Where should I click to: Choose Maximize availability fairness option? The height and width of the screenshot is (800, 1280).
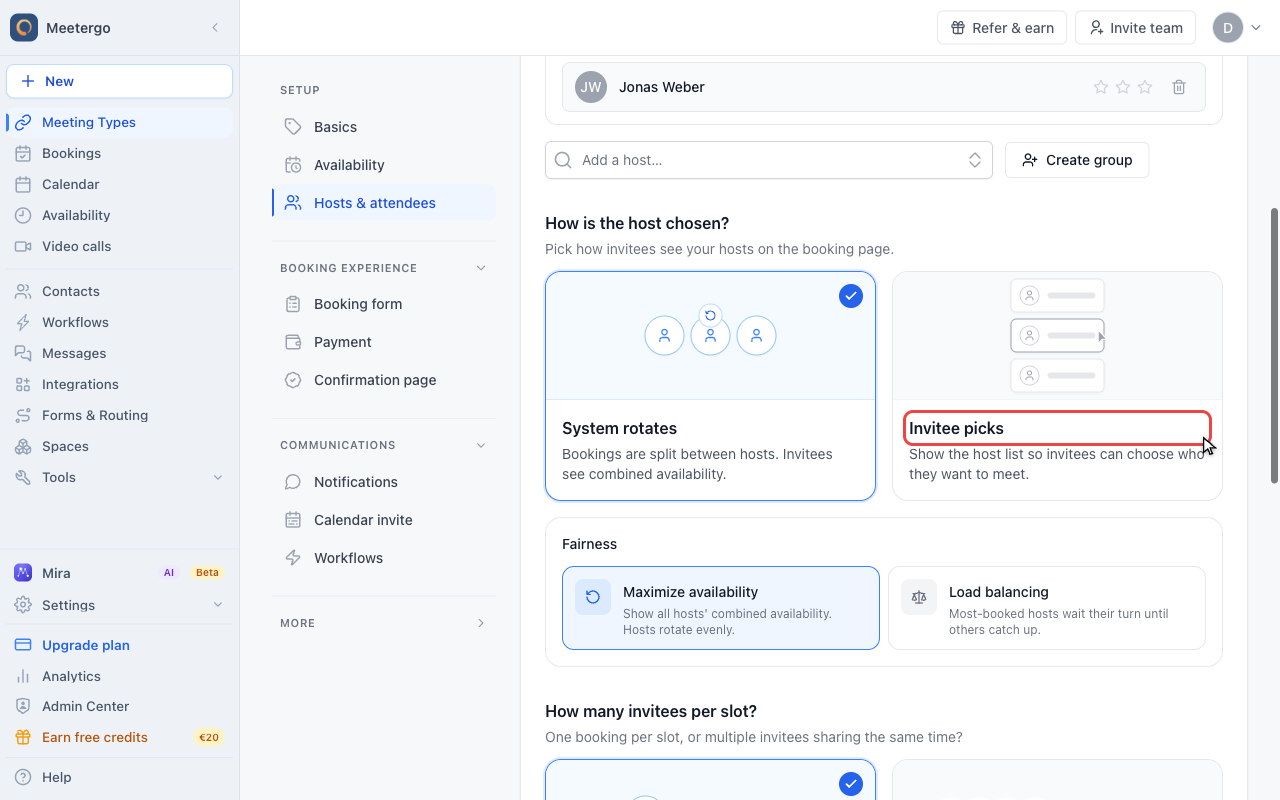pyautogui.click(x=721, y=608)
